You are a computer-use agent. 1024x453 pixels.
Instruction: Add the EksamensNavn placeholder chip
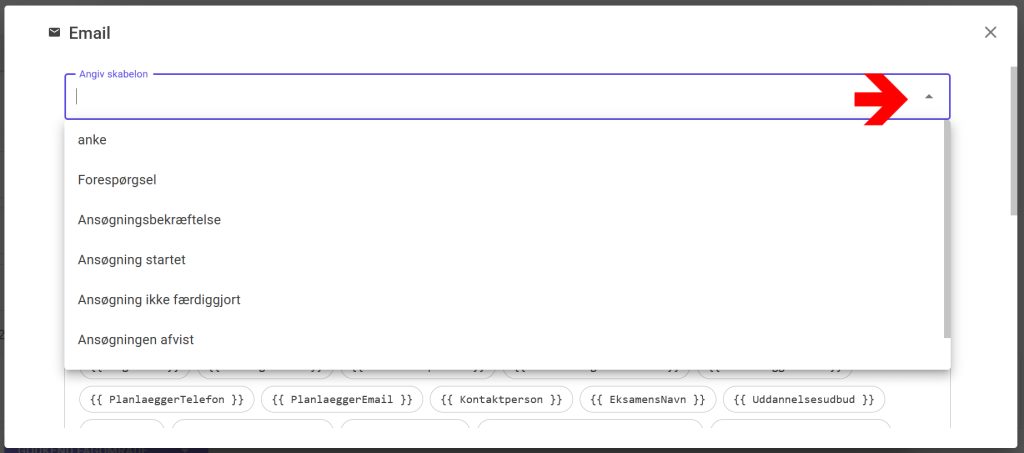tap(647, 400)
